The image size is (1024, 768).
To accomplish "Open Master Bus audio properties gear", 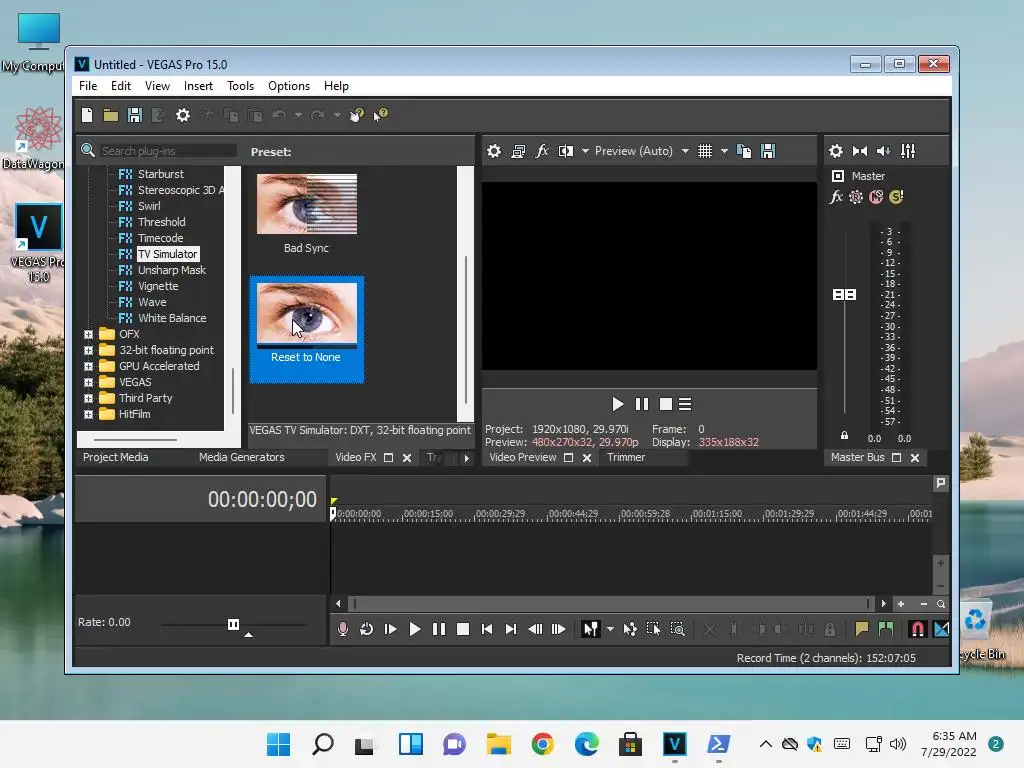I will [836, 152].
